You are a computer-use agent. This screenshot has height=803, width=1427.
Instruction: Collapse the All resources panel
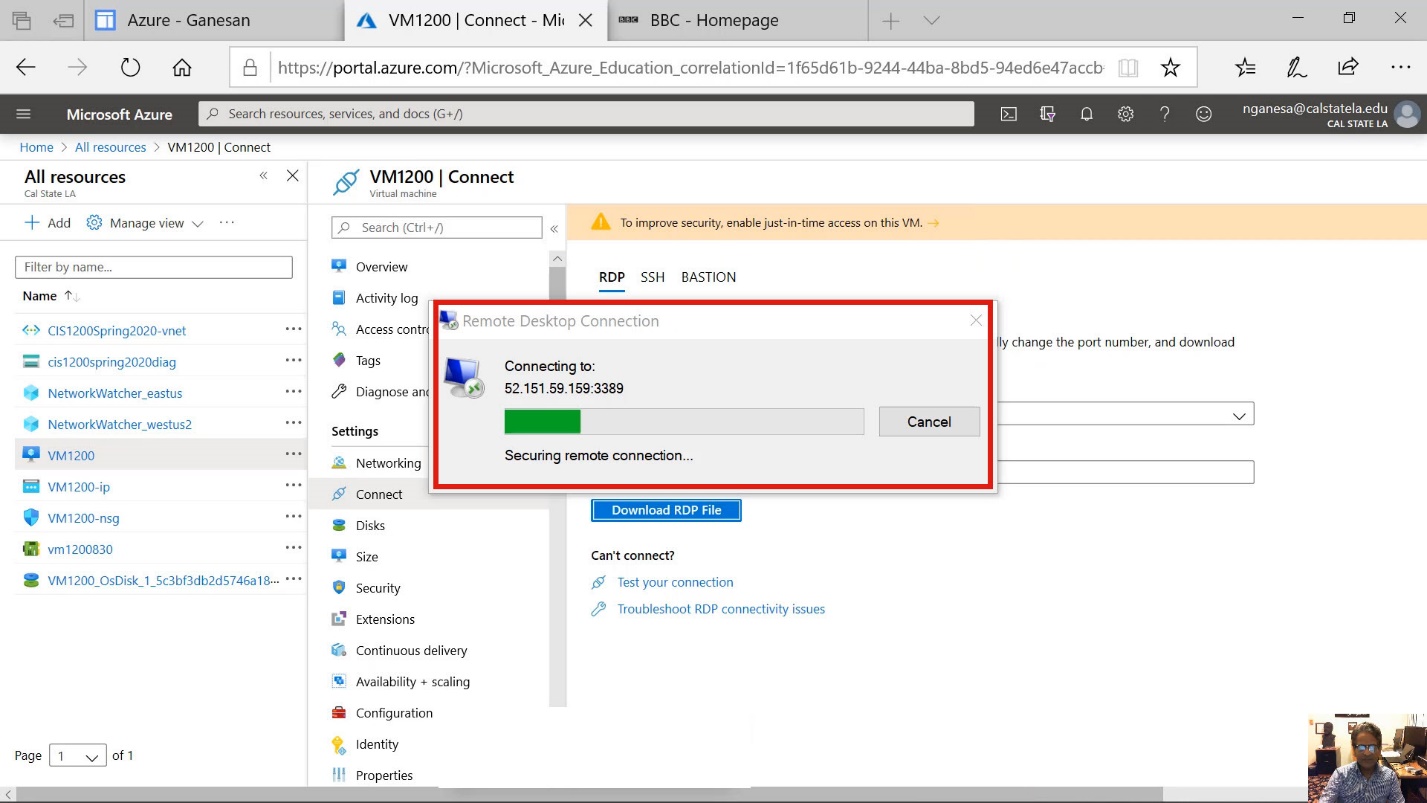click(263, 176)
